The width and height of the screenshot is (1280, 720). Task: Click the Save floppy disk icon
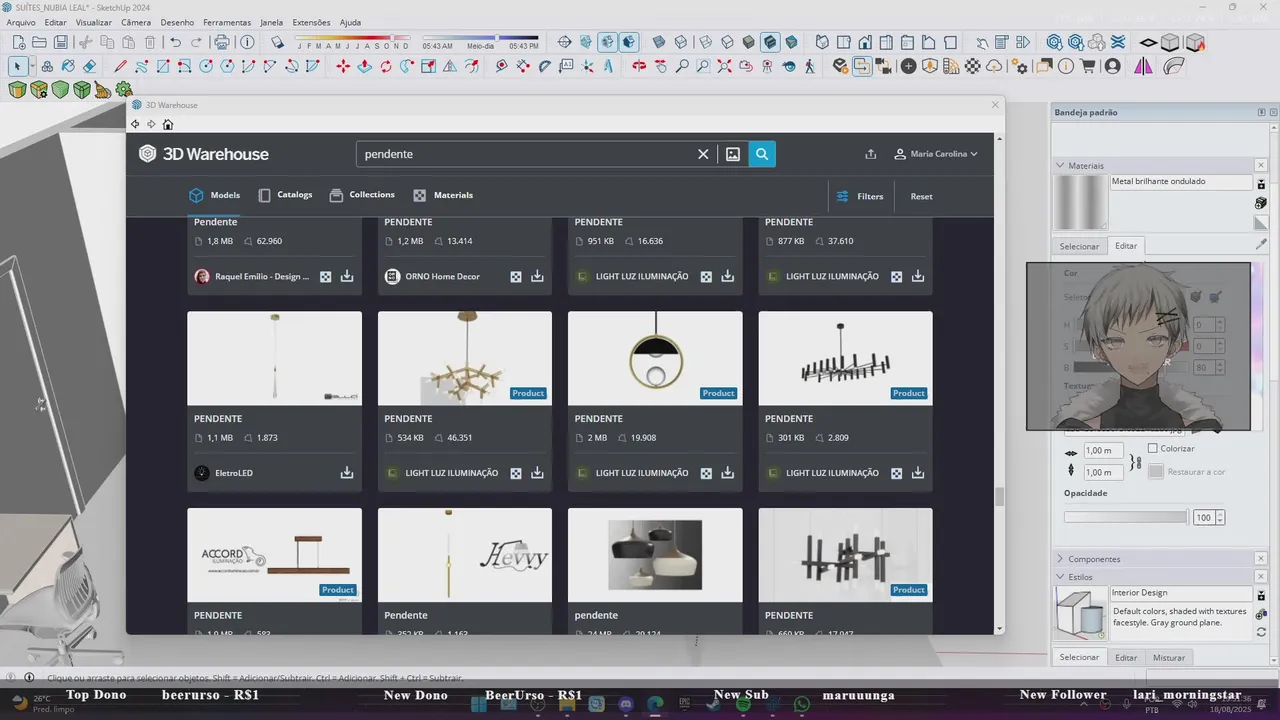(61, 42)
